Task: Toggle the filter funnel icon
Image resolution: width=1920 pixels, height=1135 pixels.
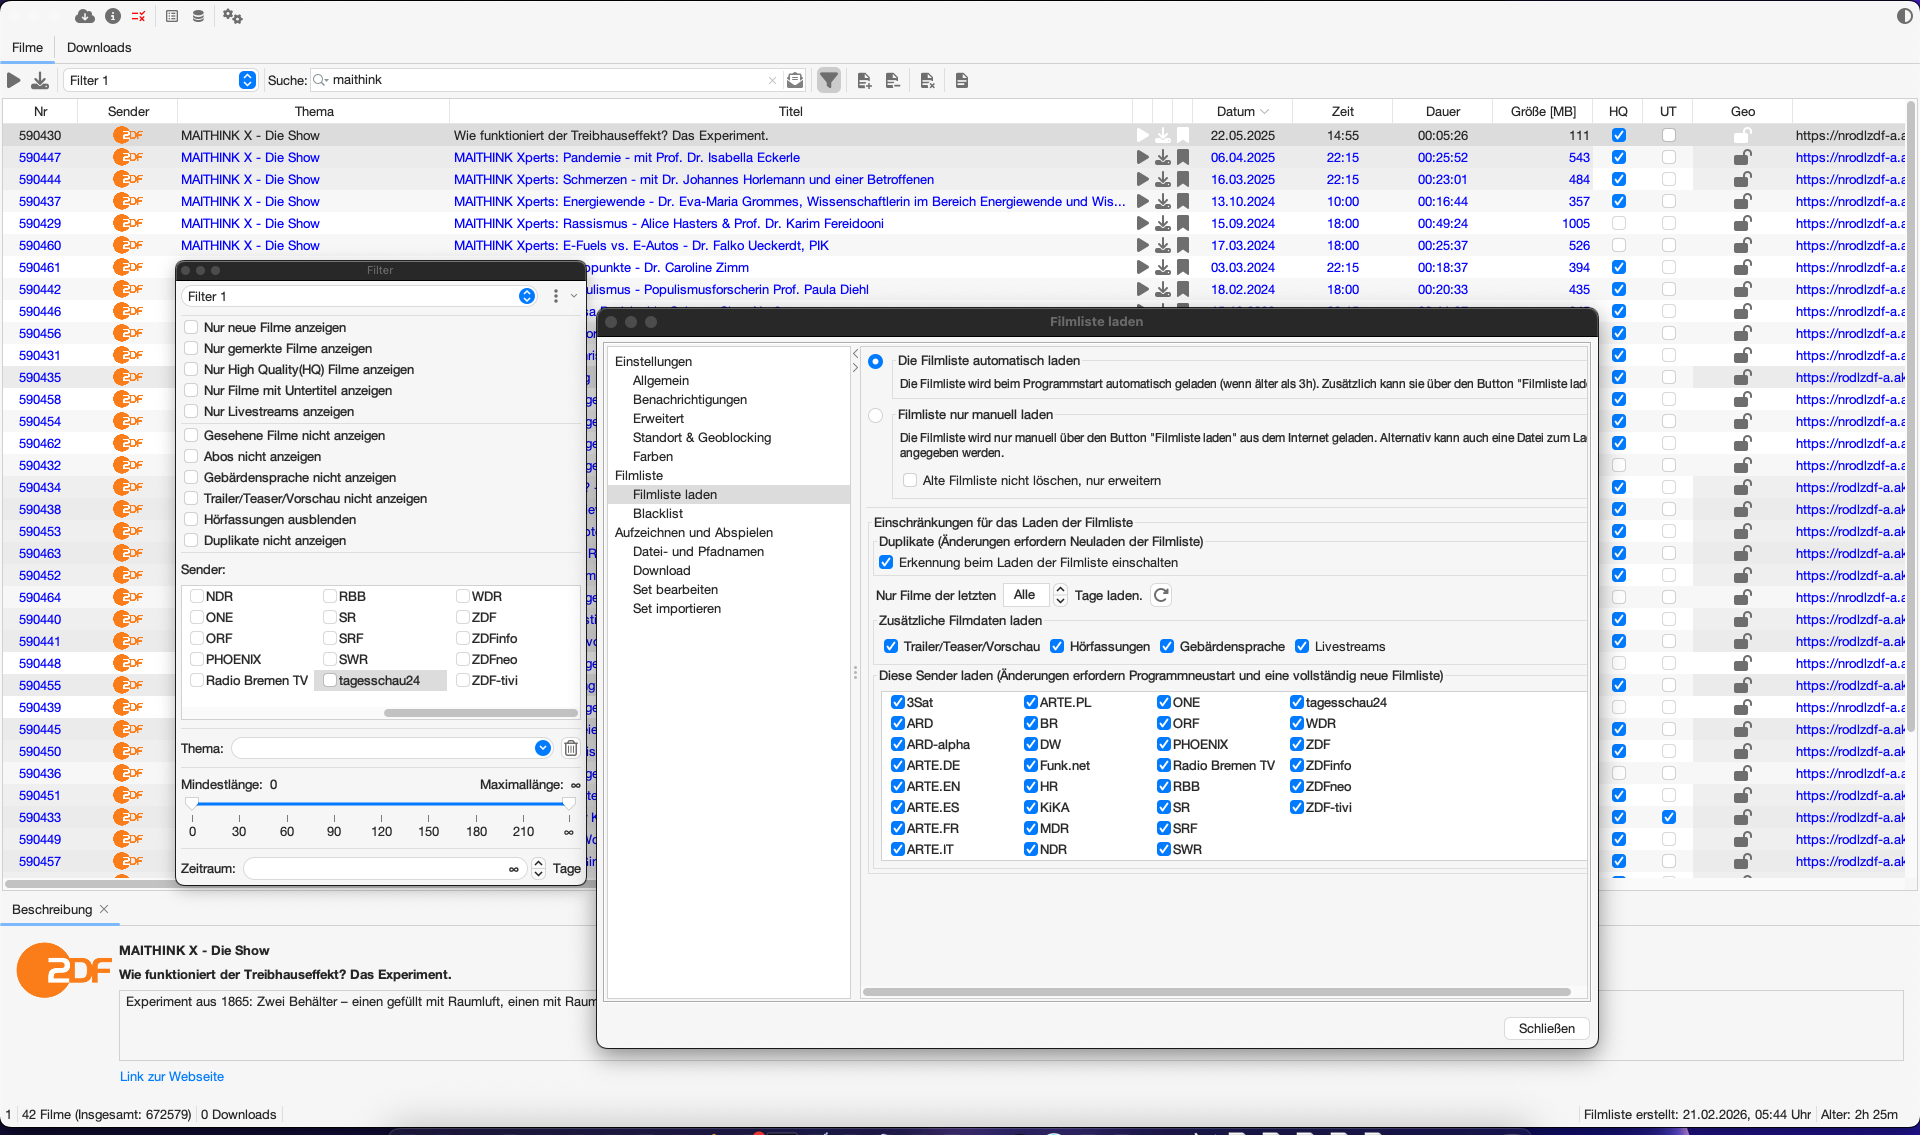Action: tap(829, 80)
